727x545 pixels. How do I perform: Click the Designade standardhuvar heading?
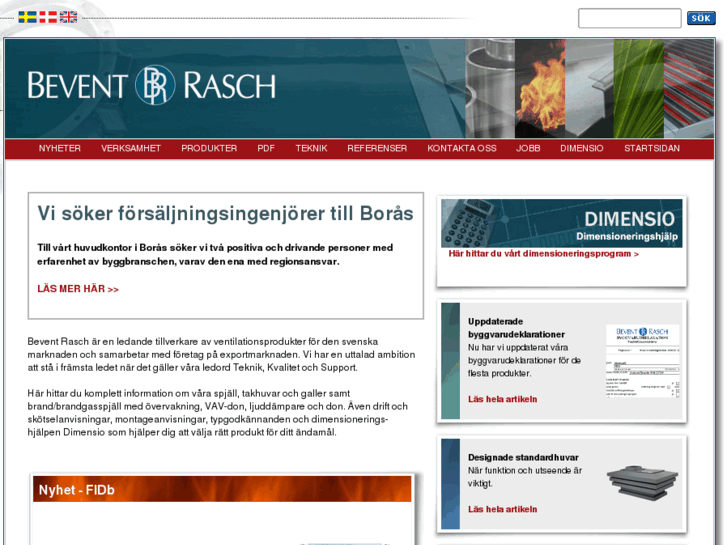coord(523,457)
